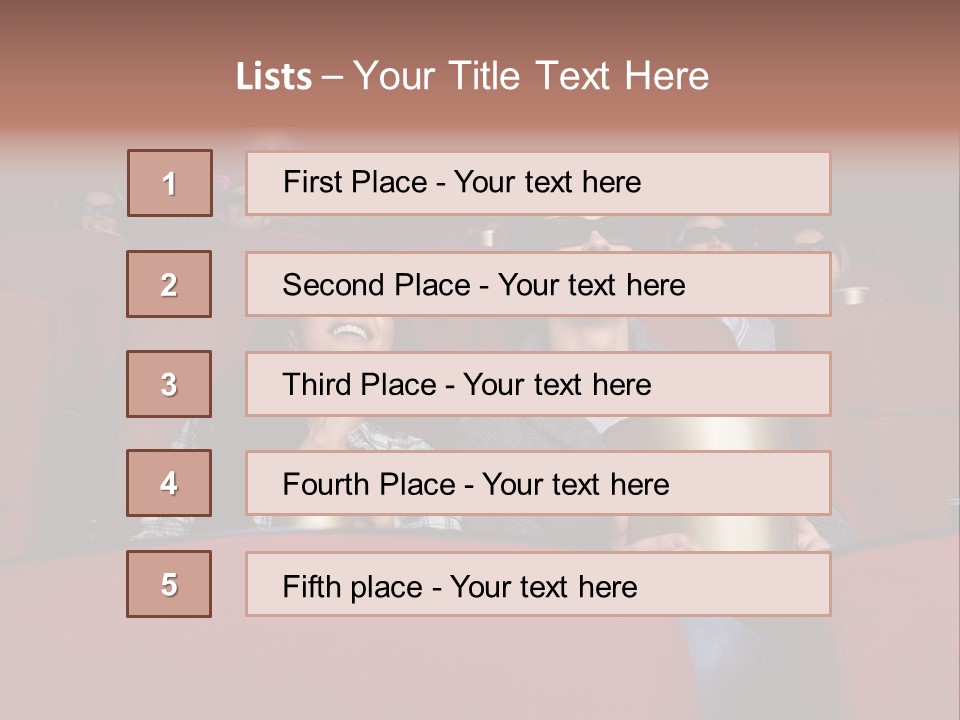The image size is (960, 720).
Task: Click 'First Place' words in list
Action: pos(354,182)
